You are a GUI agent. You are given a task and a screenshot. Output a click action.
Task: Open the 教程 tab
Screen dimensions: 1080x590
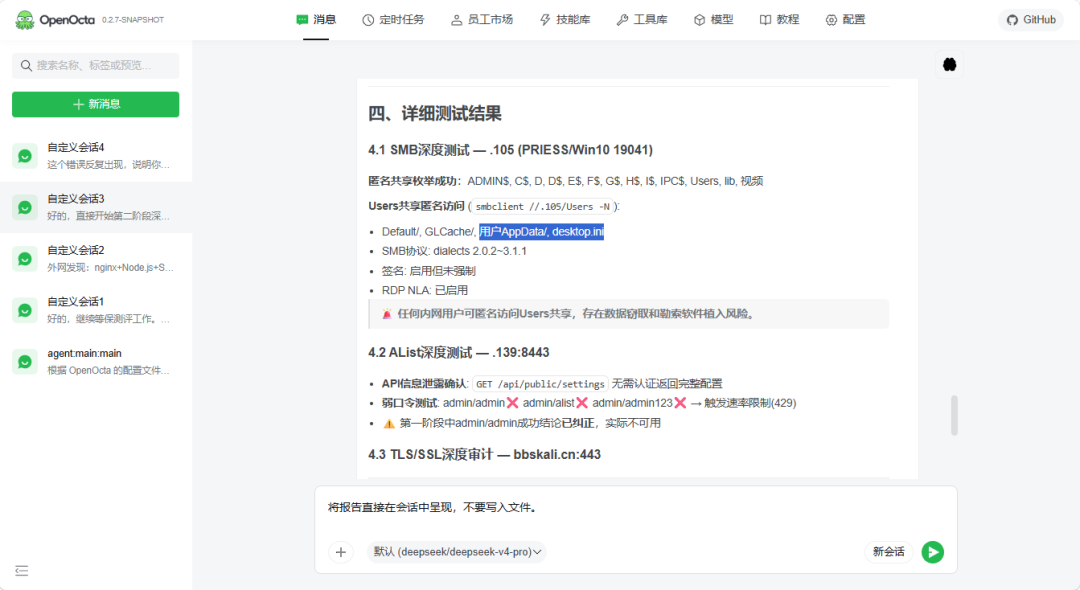tap(779, 20)
